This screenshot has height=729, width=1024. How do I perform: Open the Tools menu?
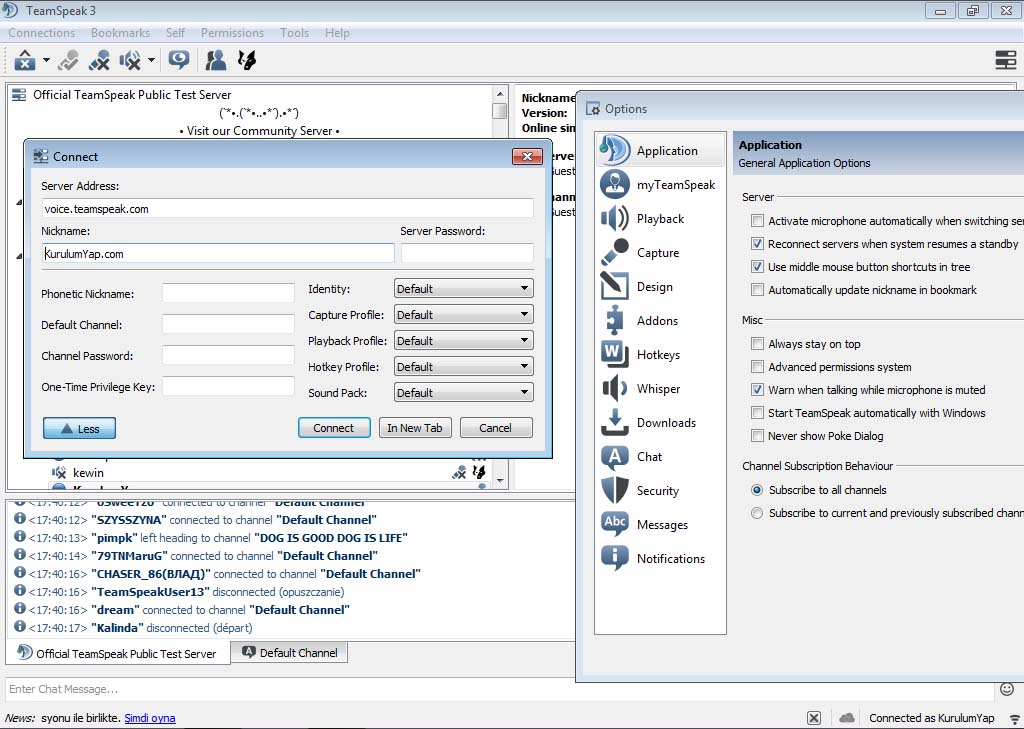click(x=295, y=33)
